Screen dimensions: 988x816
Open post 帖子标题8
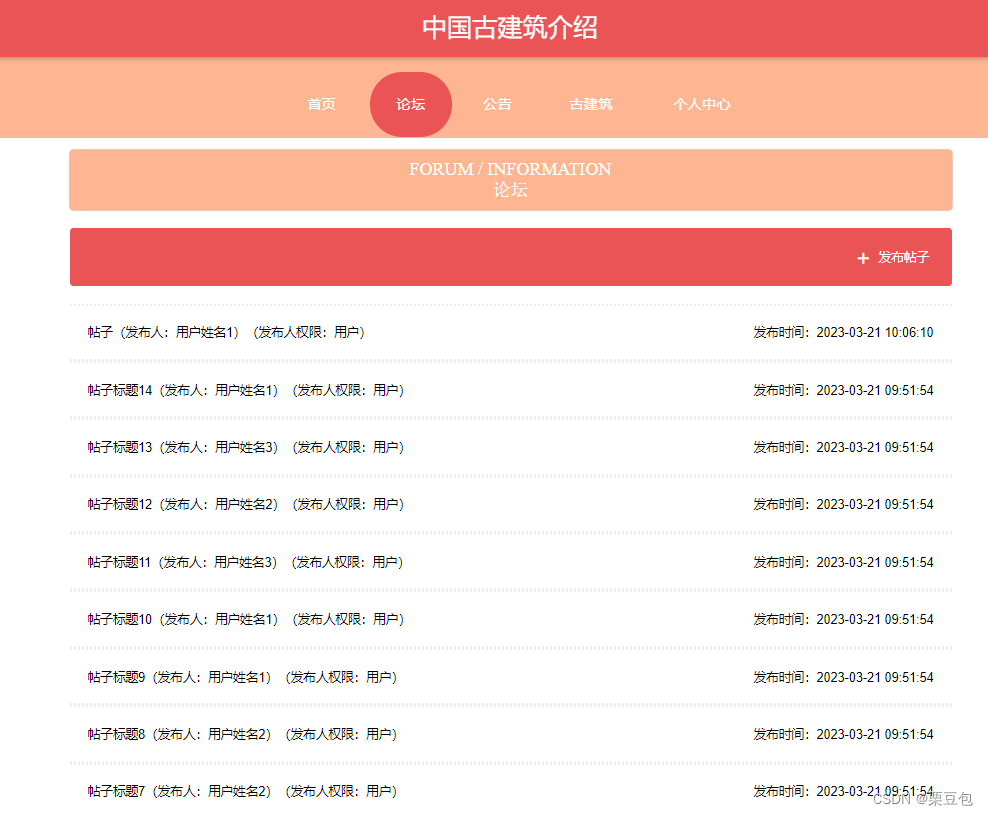[x=242, y=734]
